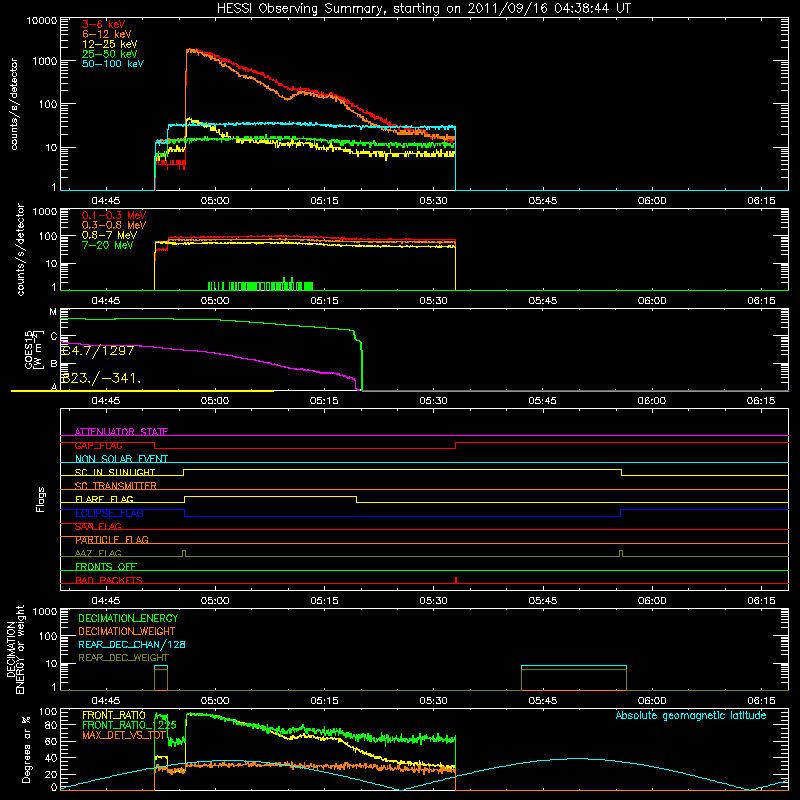Click the SC_TRANSMITTER flag label
Image resolution: width=800 pixels, height=800 pixels.
(x=115, y=486)
